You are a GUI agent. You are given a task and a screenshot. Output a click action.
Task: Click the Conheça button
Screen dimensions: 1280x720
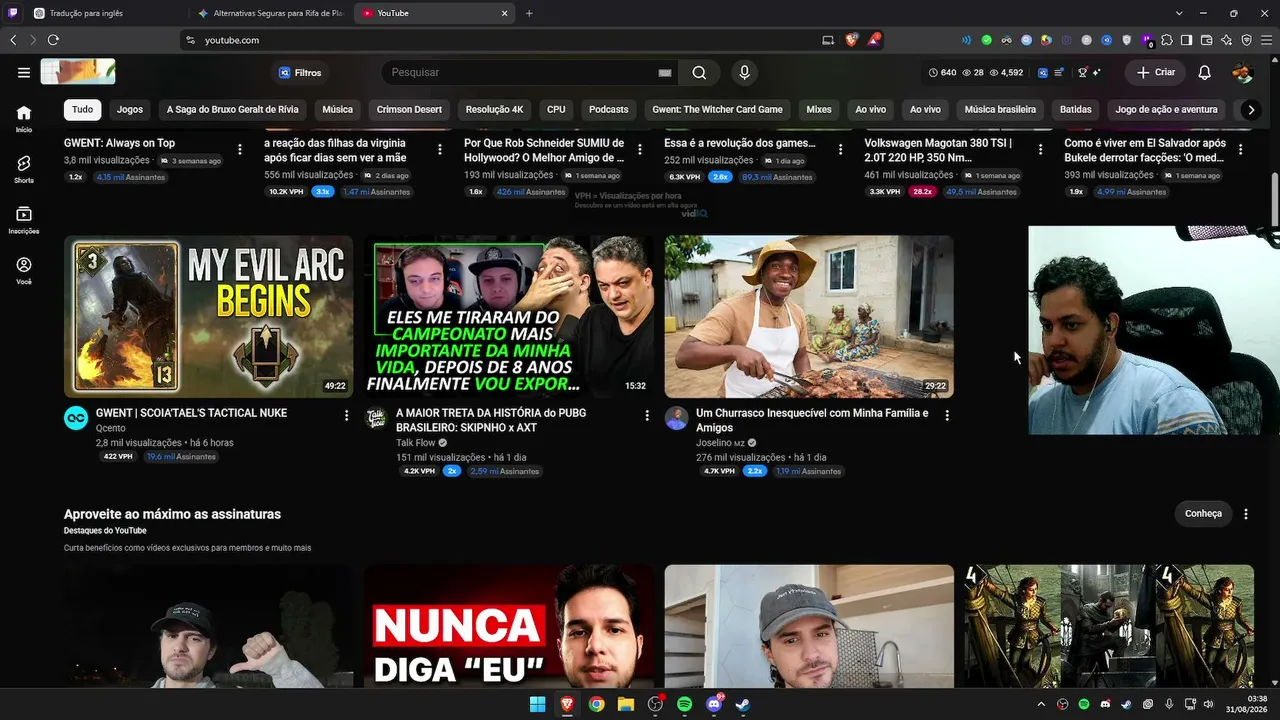tap(1203, 514)
